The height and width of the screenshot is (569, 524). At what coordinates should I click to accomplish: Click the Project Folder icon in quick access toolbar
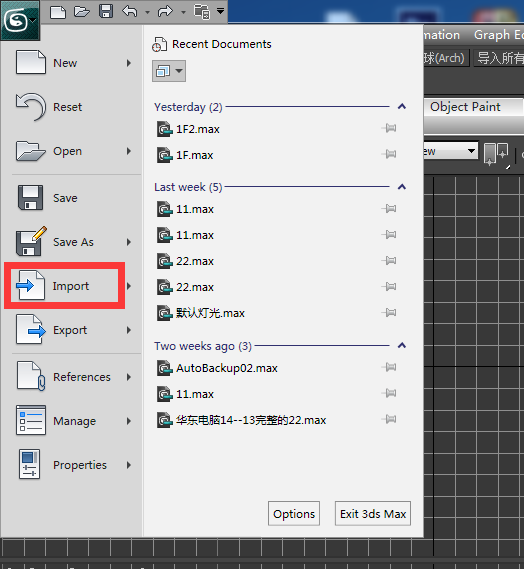click(202, 12)
